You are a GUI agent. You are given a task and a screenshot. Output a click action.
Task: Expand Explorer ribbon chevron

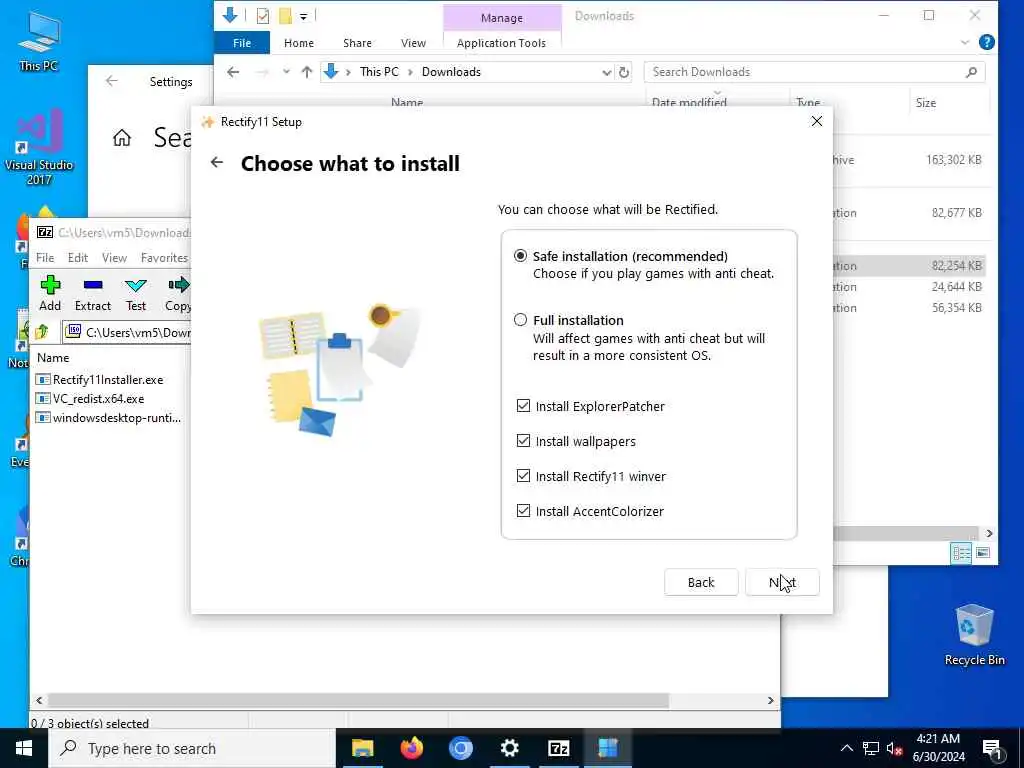pos(965,42)
